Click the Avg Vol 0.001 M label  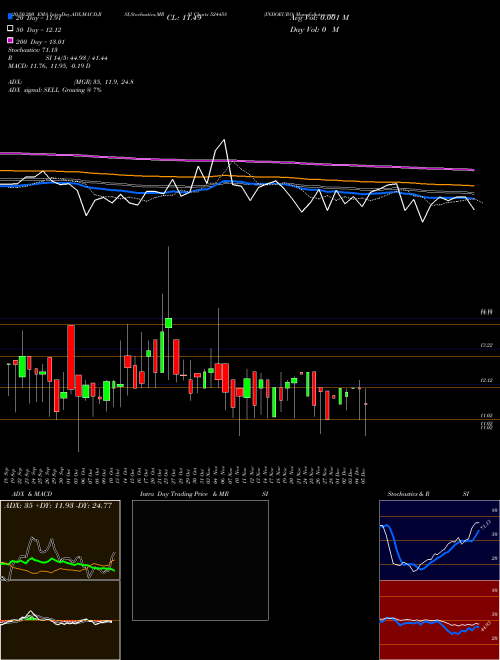pyautogui.click(x=319, y=17)
